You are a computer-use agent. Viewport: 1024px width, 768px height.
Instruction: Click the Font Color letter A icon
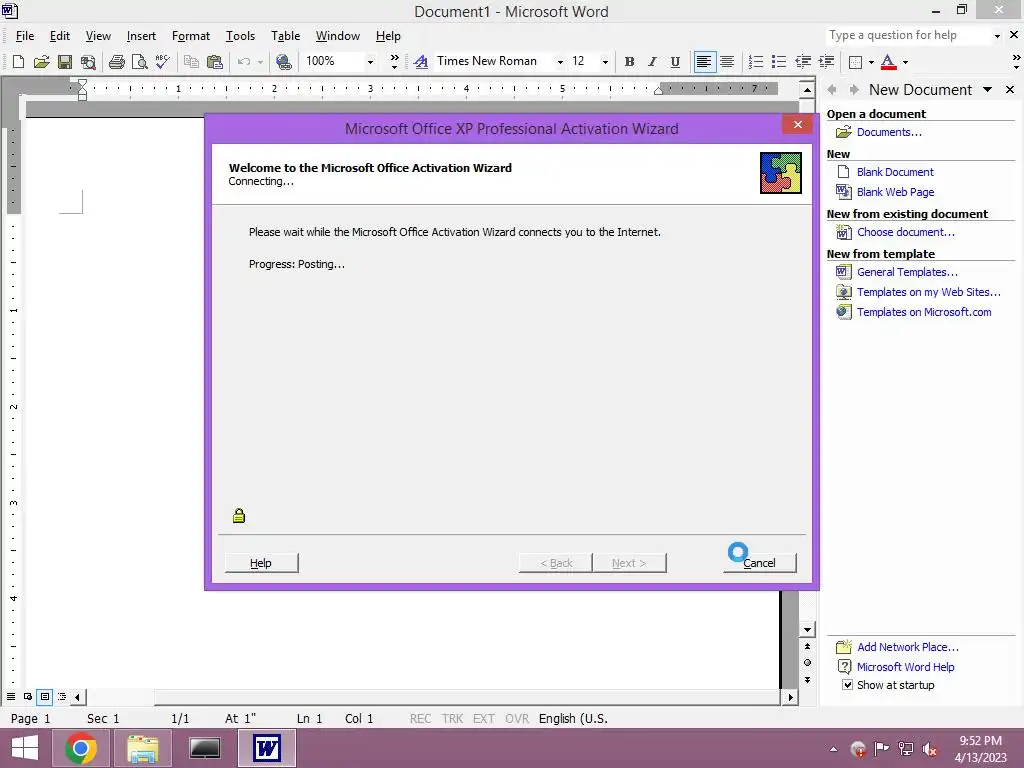[x=888, y=62]
